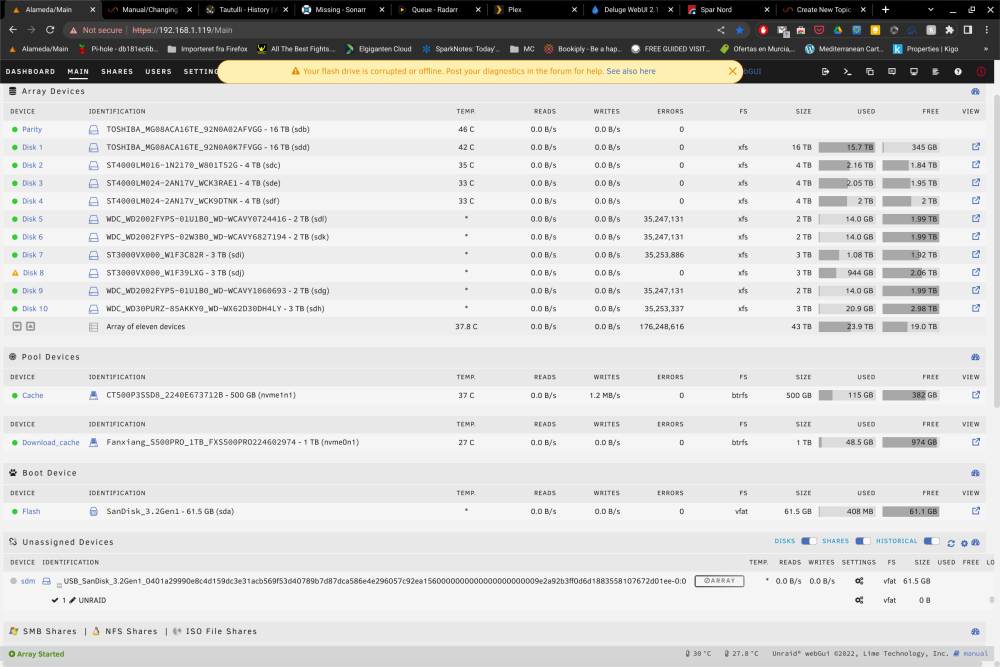This screenshot has height=667, width=1000.
Task: Click the Flash boot device USB icon
Action: tap(93, 511)
